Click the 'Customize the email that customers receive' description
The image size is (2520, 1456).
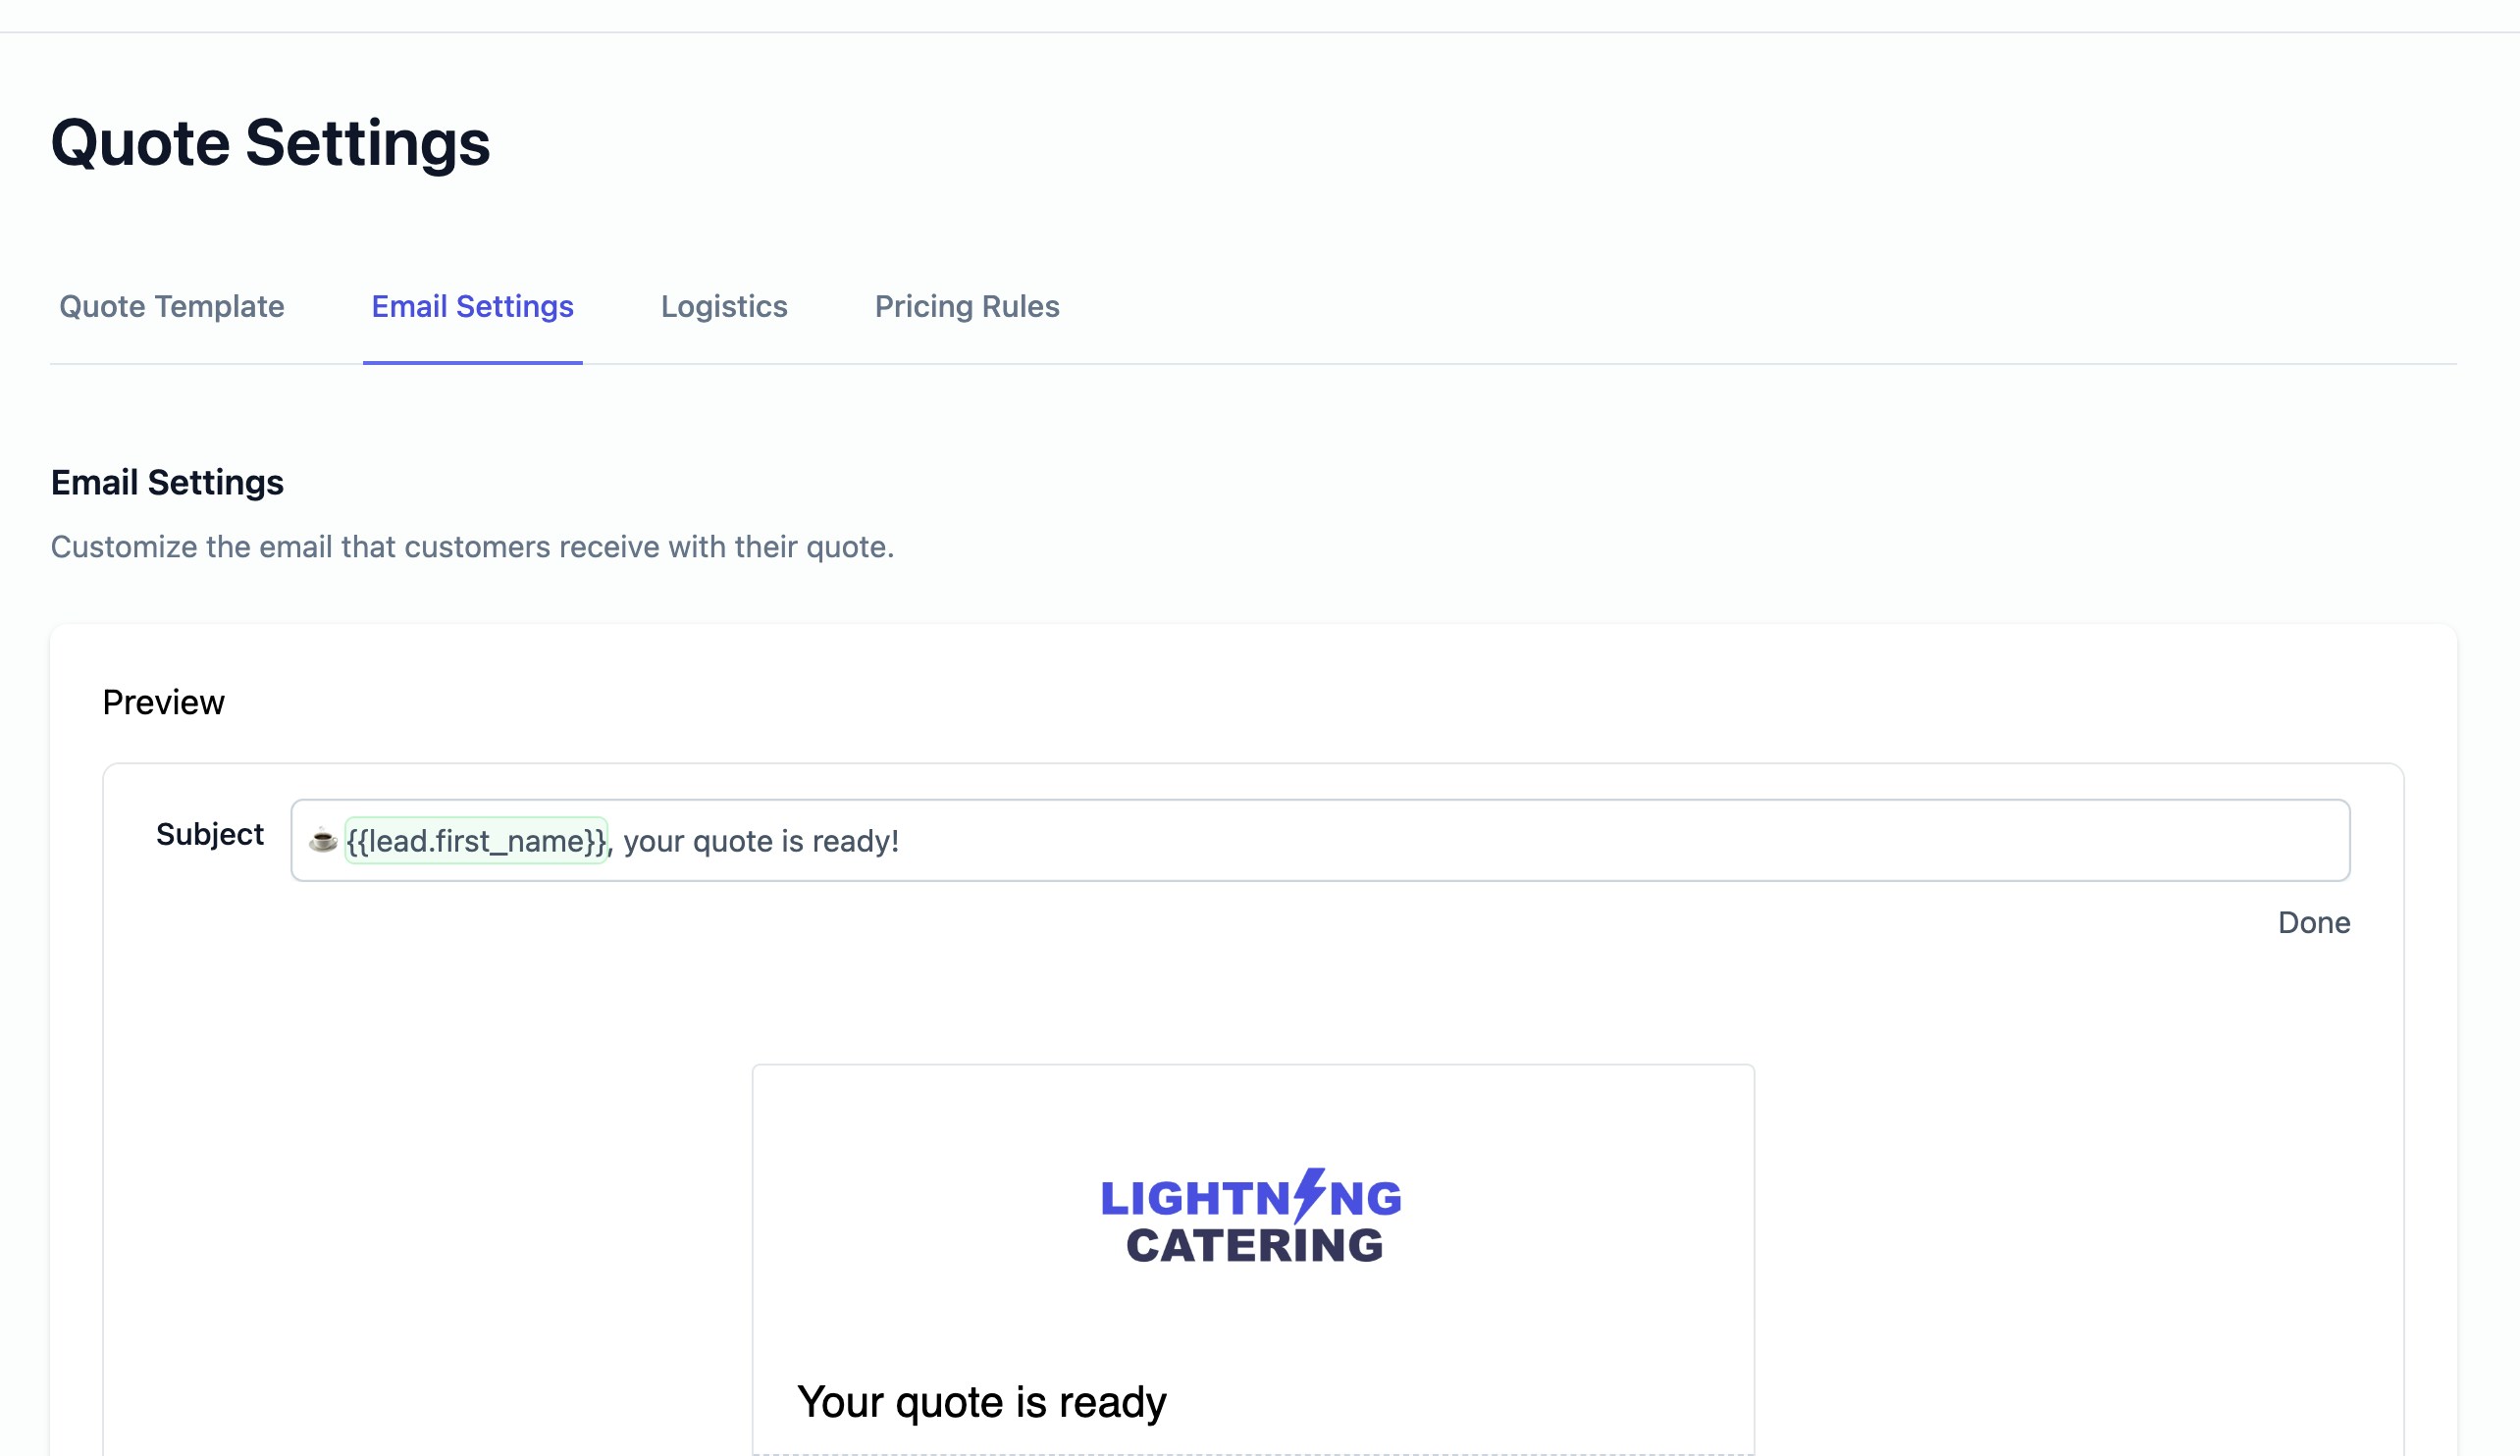tap(472, 547)
